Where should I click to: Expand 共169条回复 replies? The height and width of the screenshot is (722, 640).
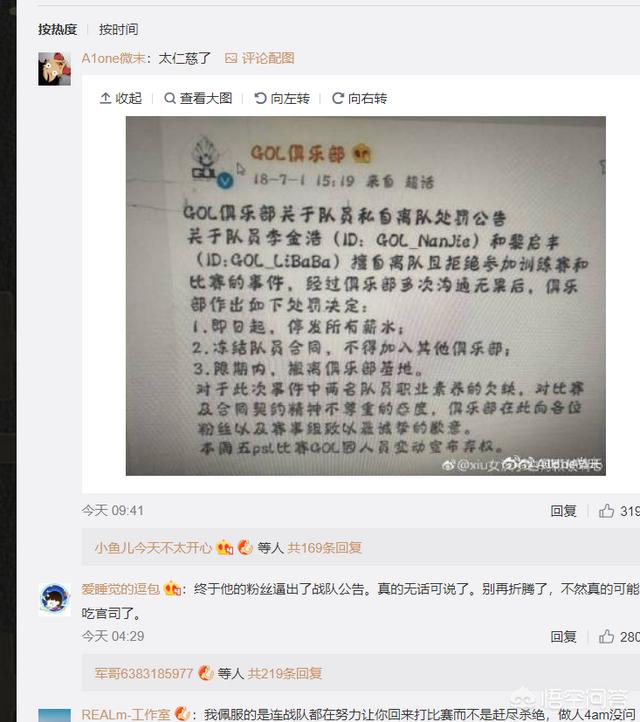[x=325, y=547]
